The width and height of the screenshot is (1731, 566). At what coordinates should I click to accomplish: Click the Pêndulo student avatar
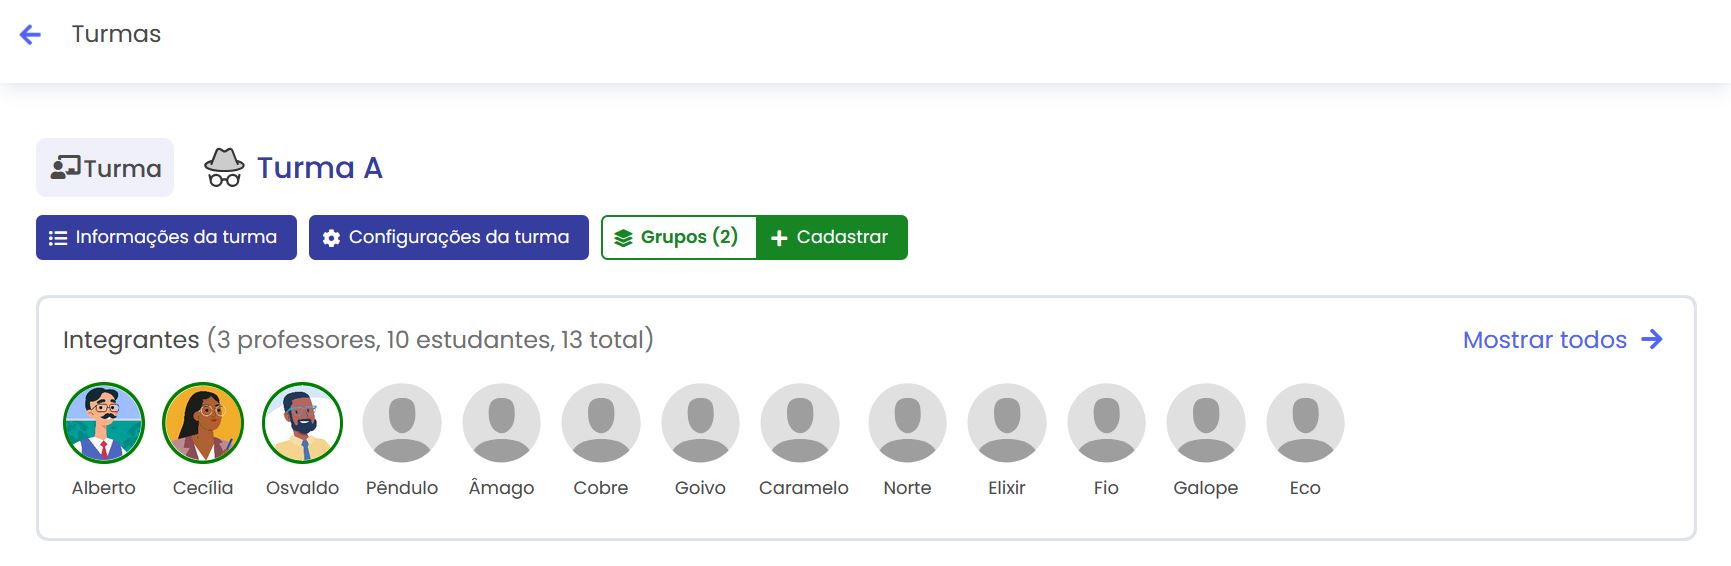(402, 423)
